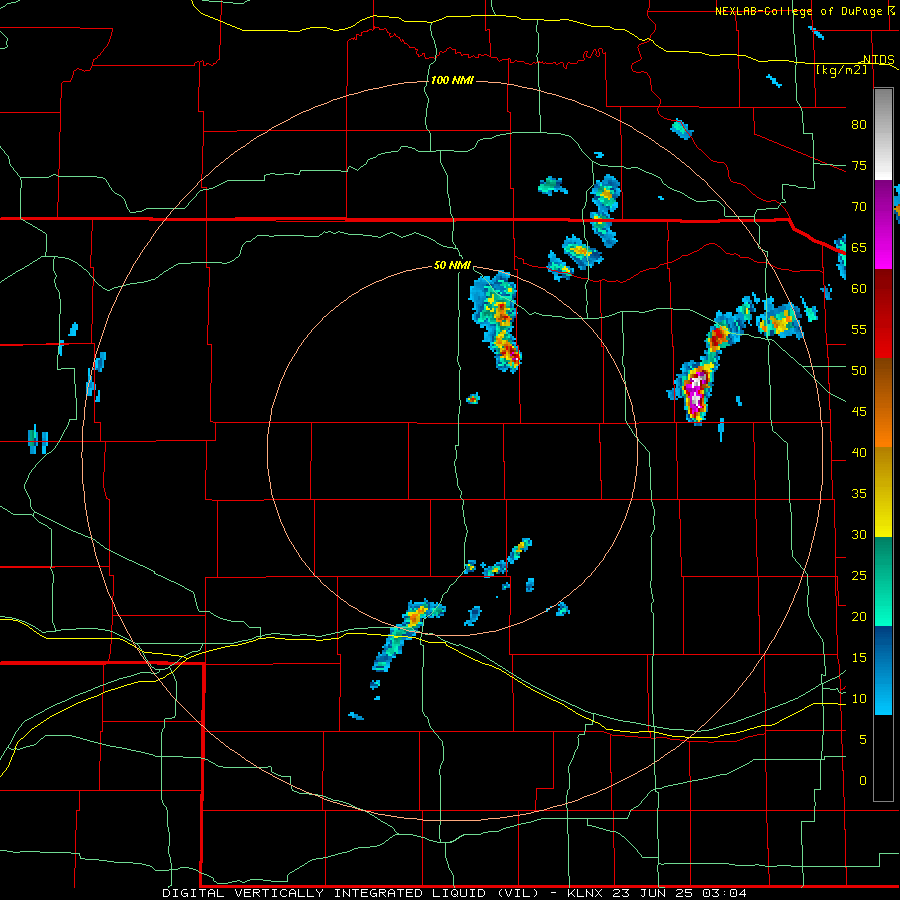Click the [kg/m2] units label

tap(841, 70)
